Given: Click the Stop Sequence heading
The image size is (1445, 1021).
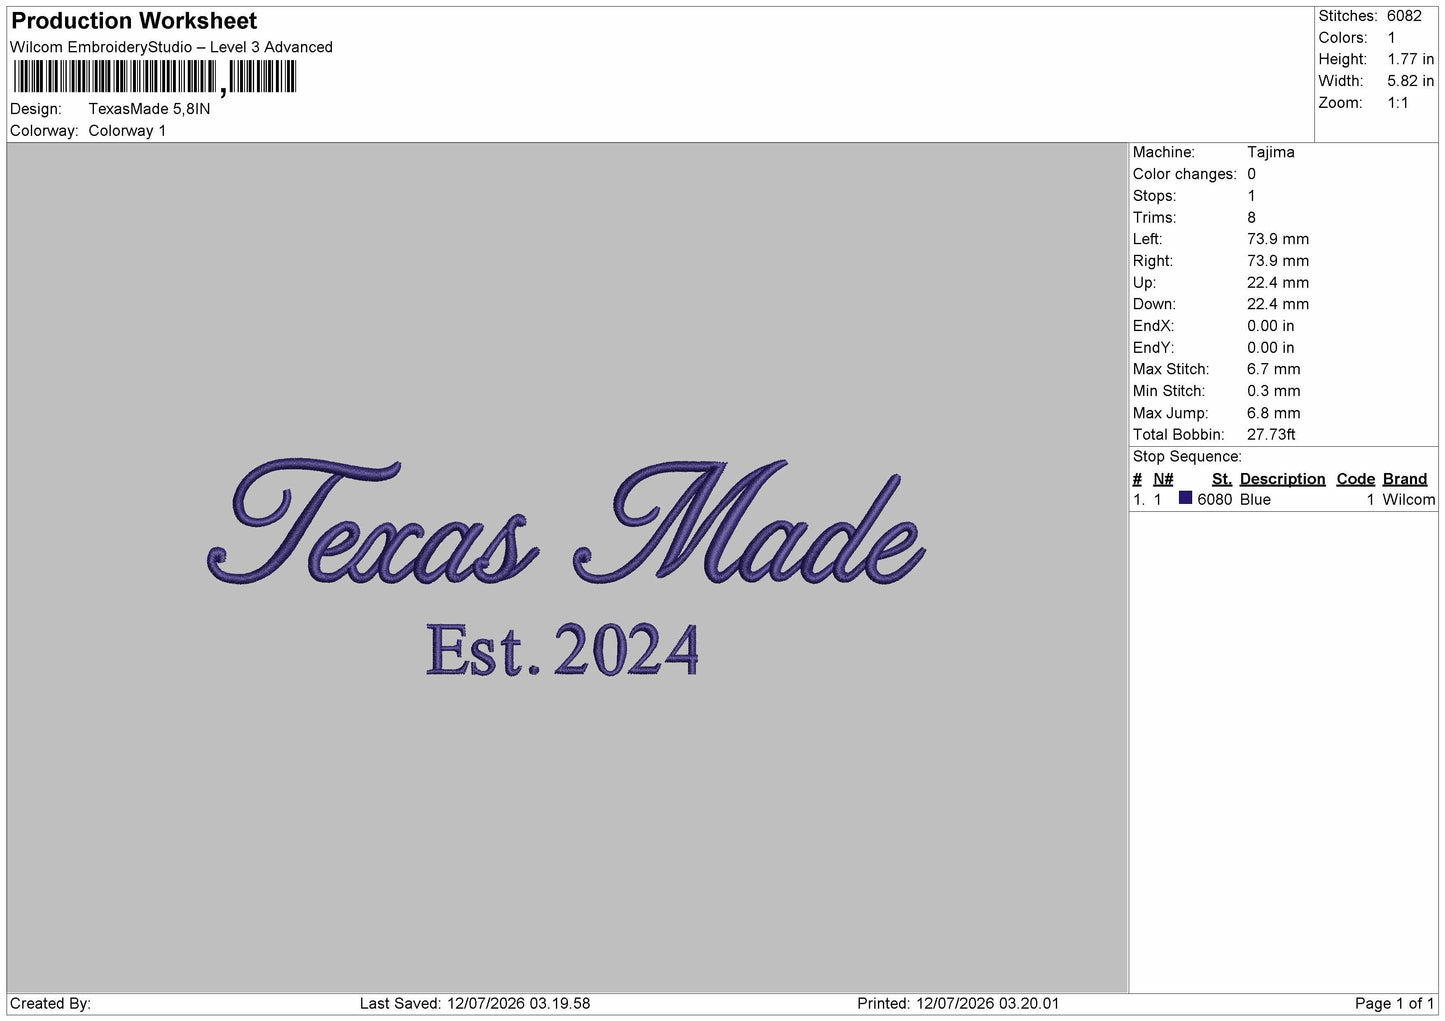Looking at the screenshot, I should click(1187, 457).
